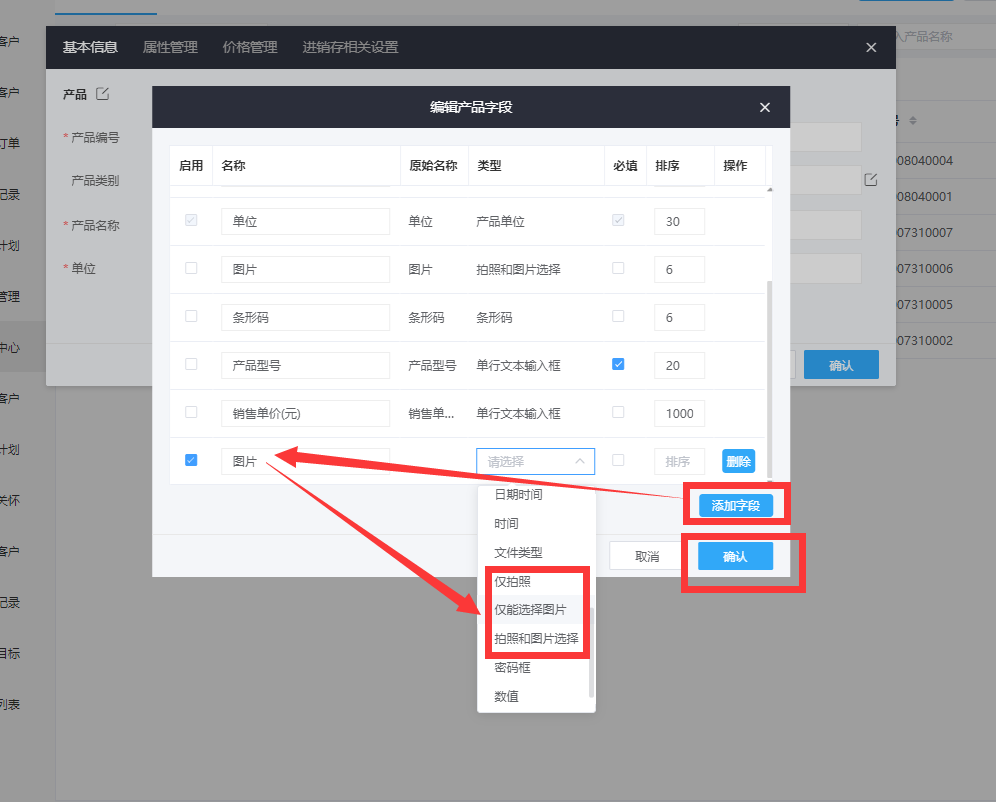Image resolution: width=996 pixels, height=802 pixels.
Task: Enable the 销售单价(元) field checkbox
Action: [191, 412]
